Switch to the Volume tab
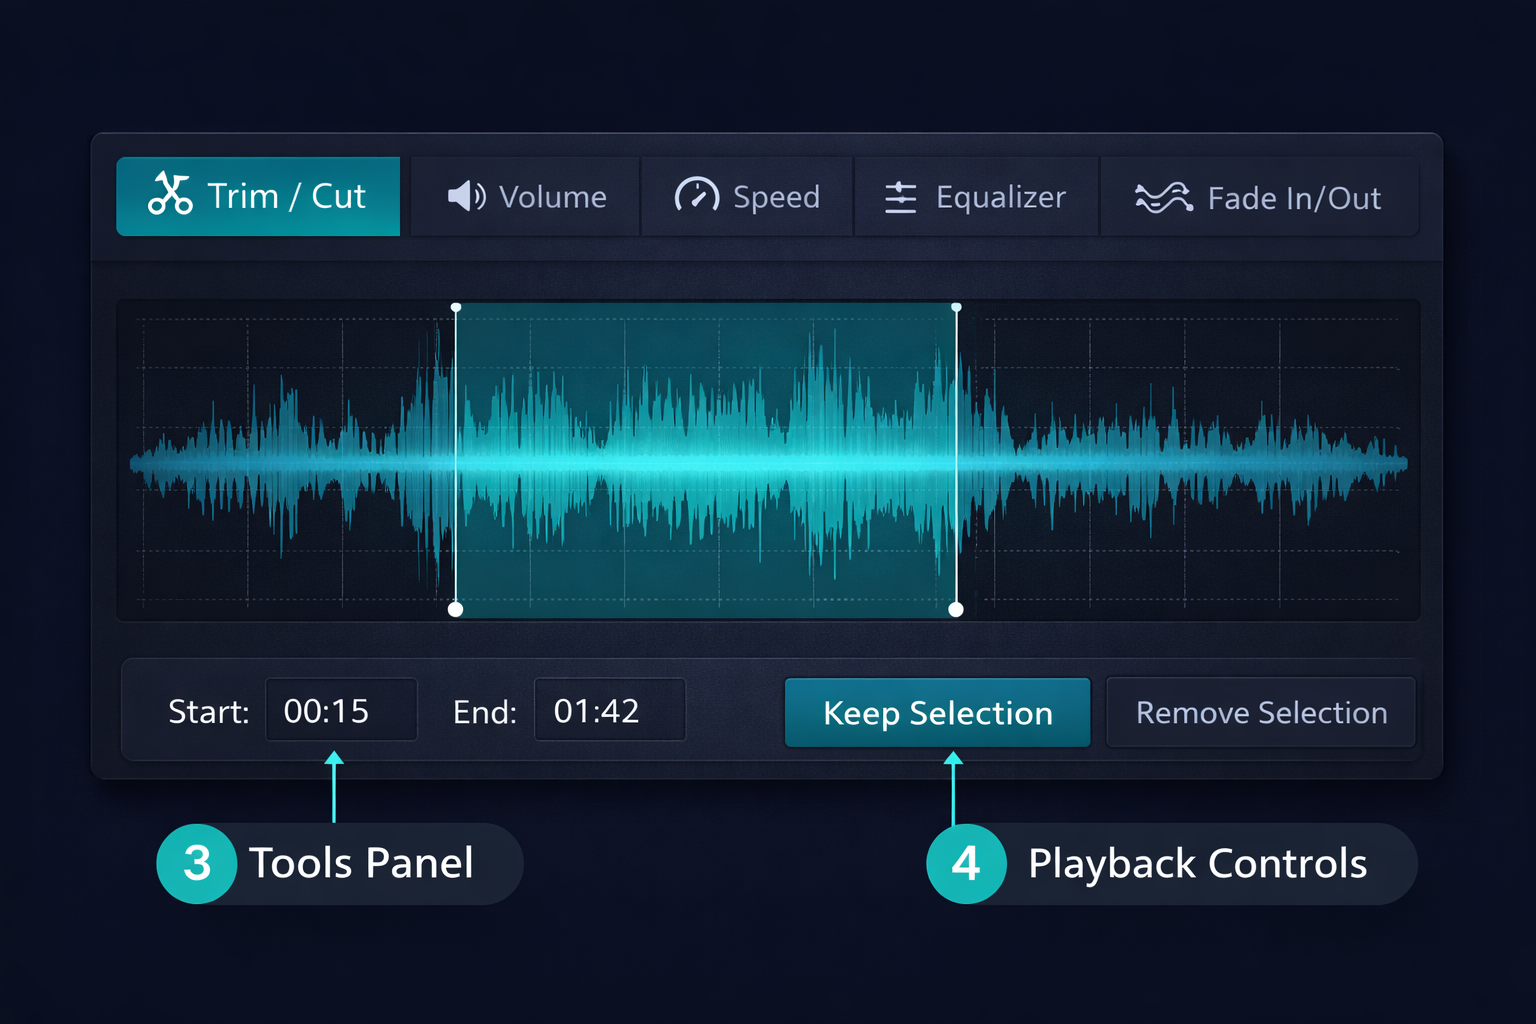This screenshot has height=1024, width=1536. pyautogui.click(x=524, y=196)
